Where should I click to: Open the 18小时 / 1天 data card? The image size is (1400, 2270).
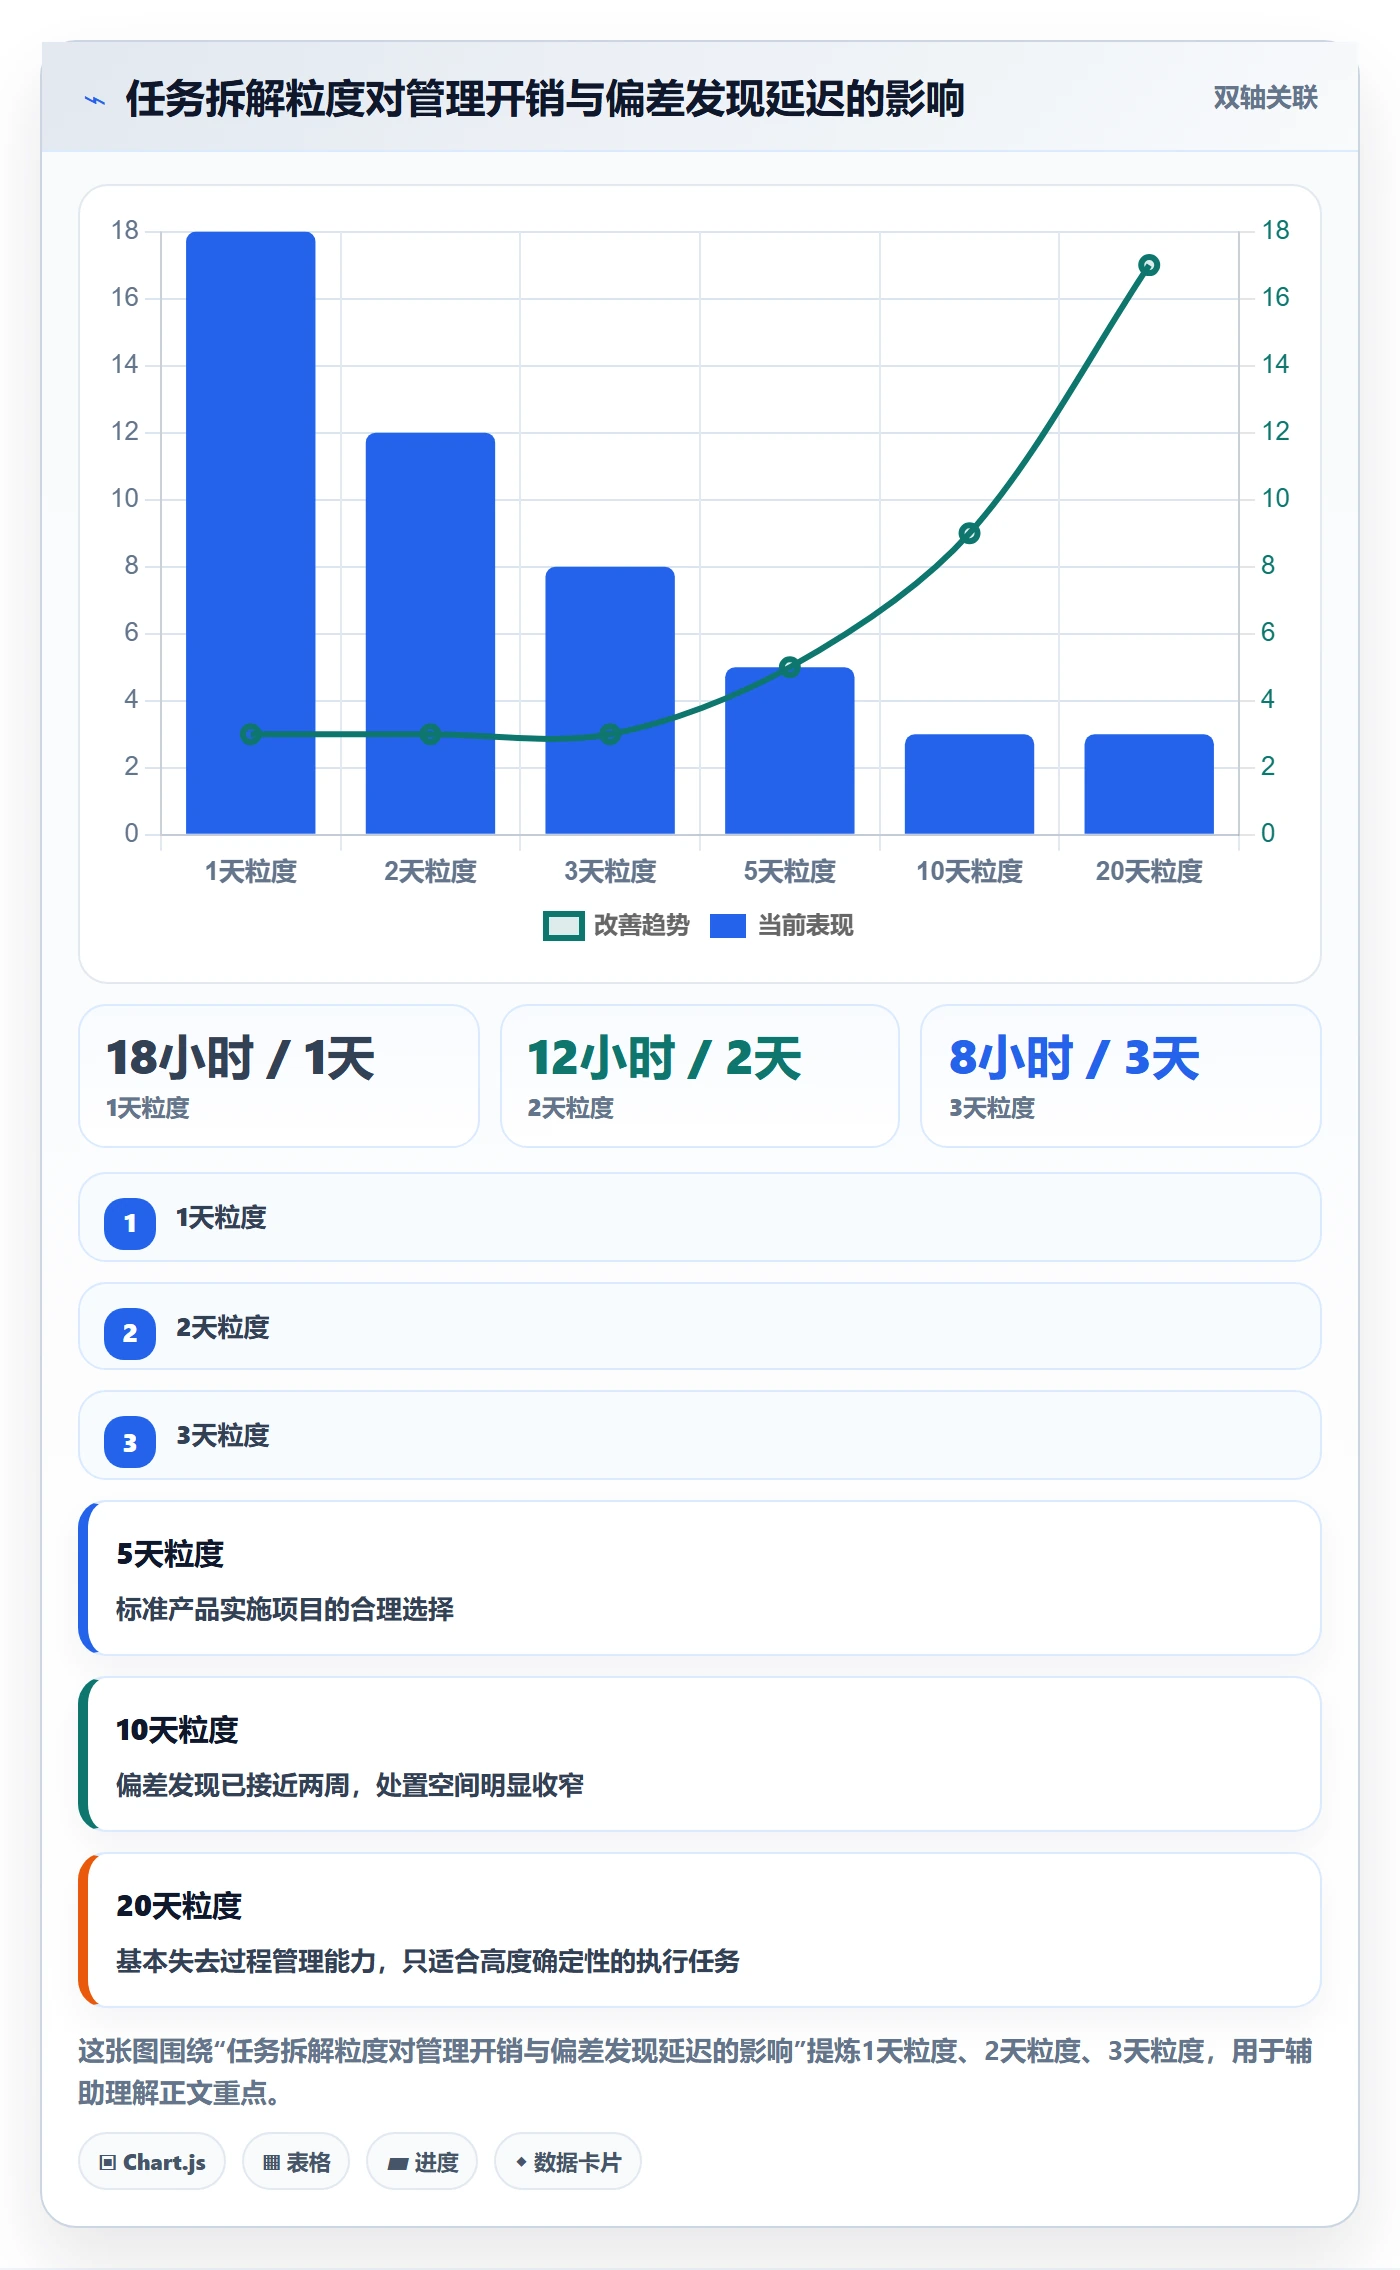click(279, 1076)
